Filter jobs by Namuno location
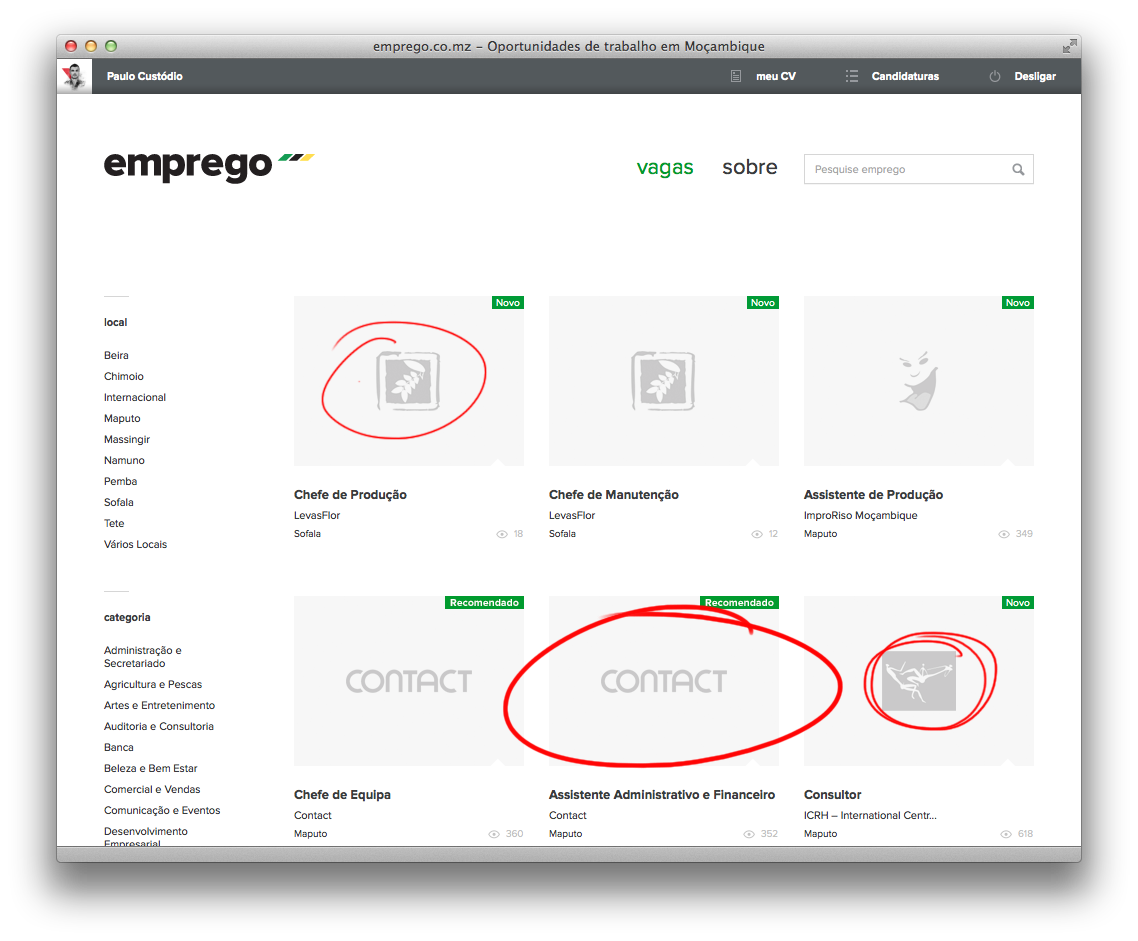The height and width of the screenshot is (941, 1138). click(124, 461)
